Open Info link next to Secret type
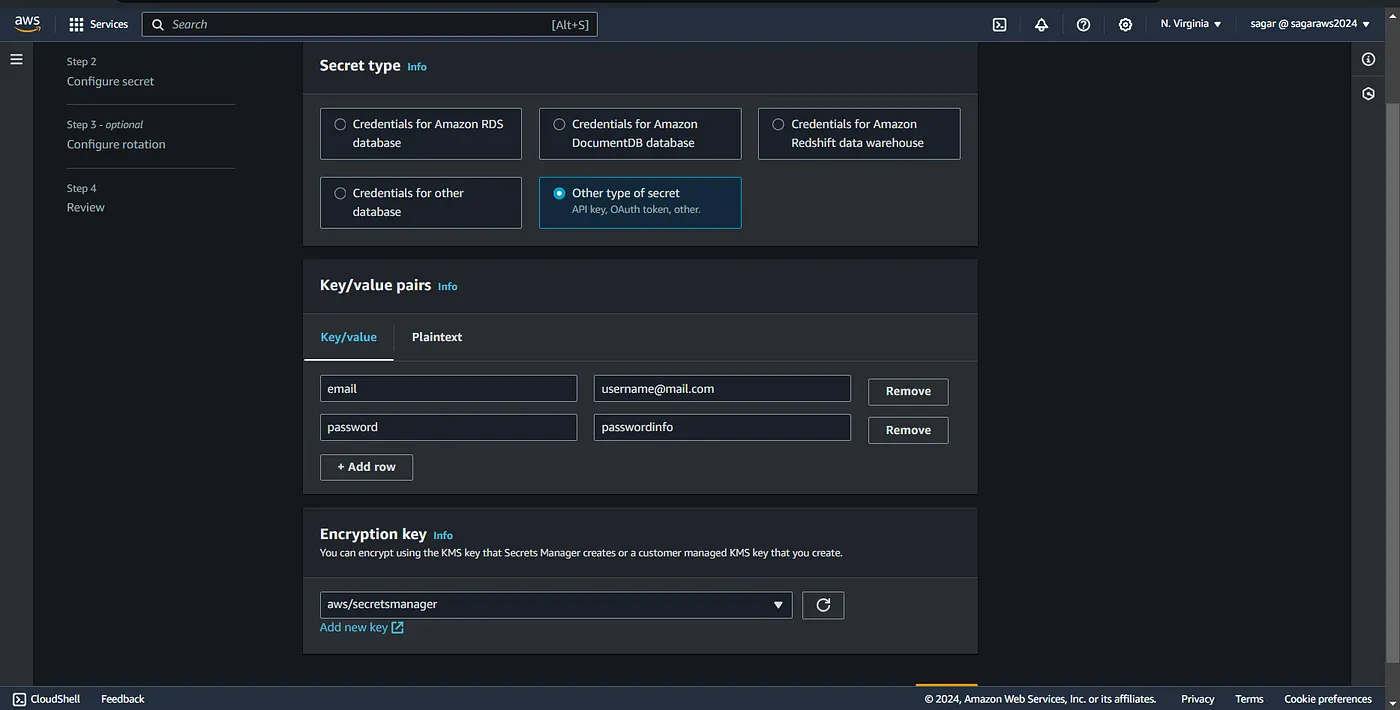The height and width of the screenshot is (710, 1400). 417,67
